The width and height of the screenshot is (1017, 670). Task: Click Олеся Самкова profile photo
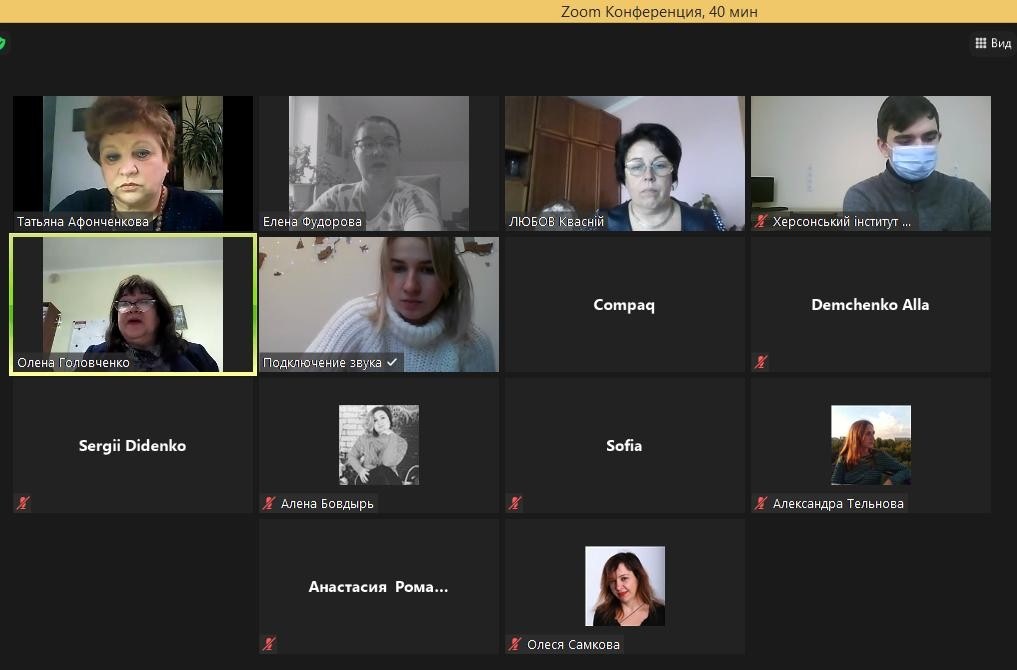point(625,586)
